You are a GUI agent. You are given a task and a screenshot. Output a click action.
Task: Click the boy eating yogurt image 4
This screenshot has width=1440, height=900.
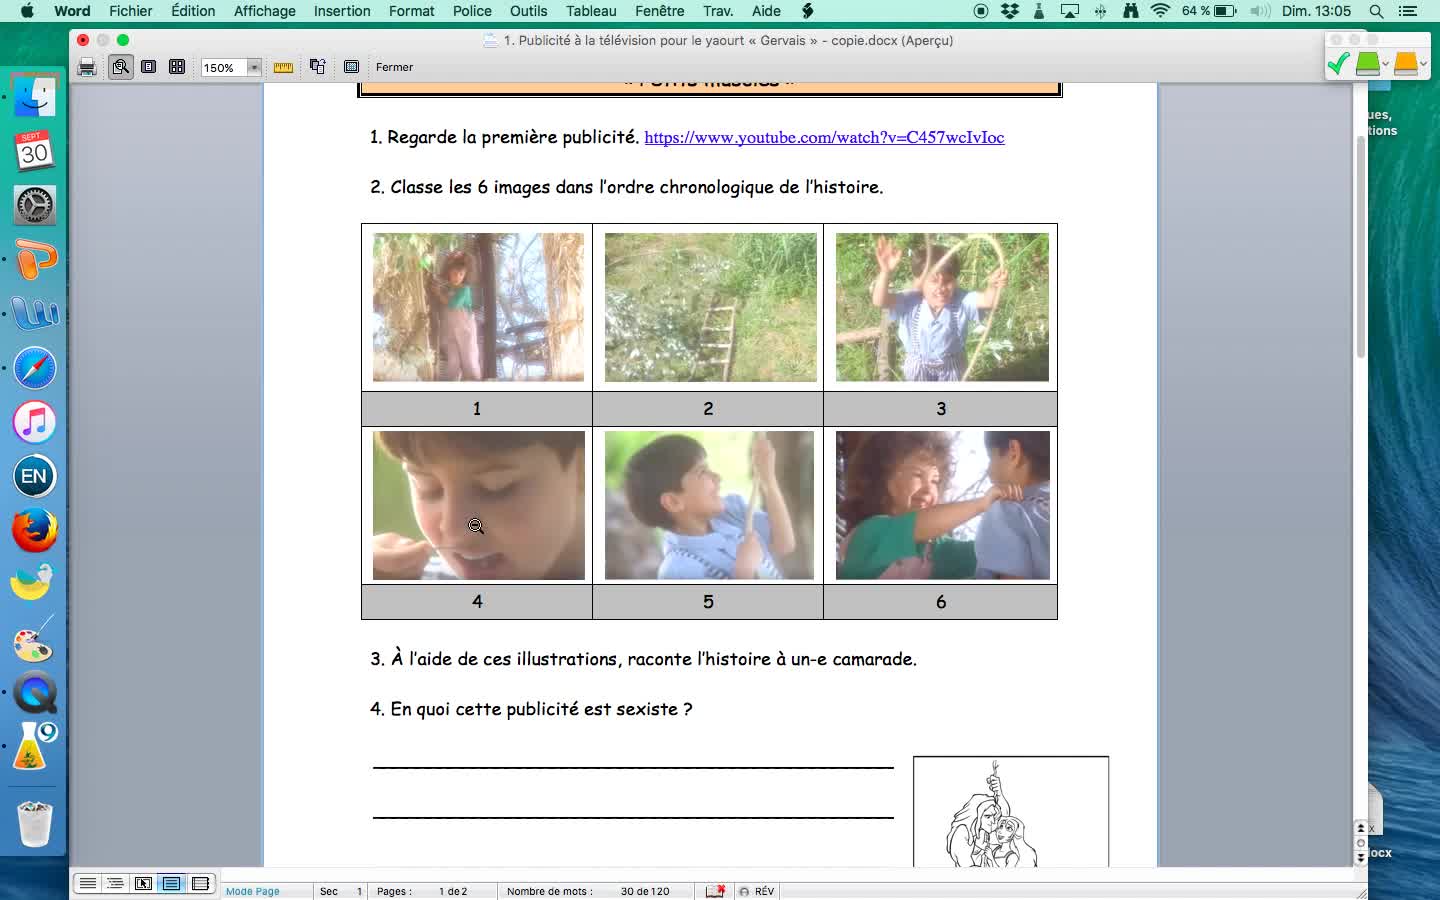pyautogui.click(x=478, y=505)
